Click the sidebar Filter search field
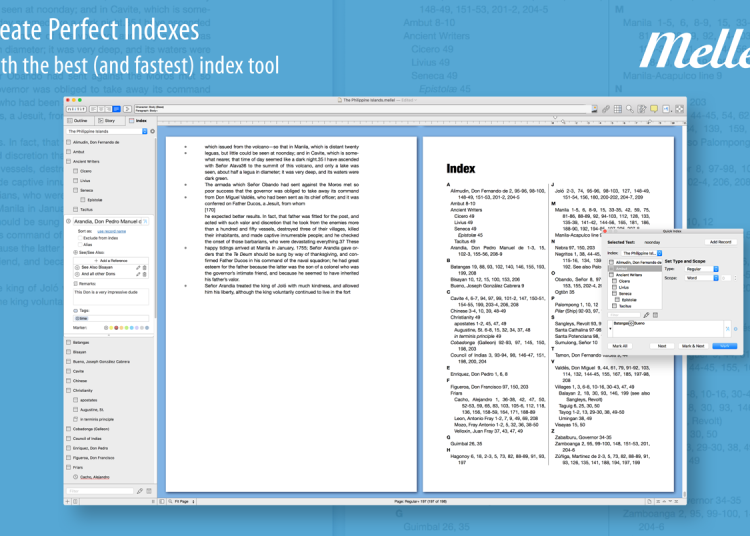Viewport: 750px width, 536px height. point(100,491)
